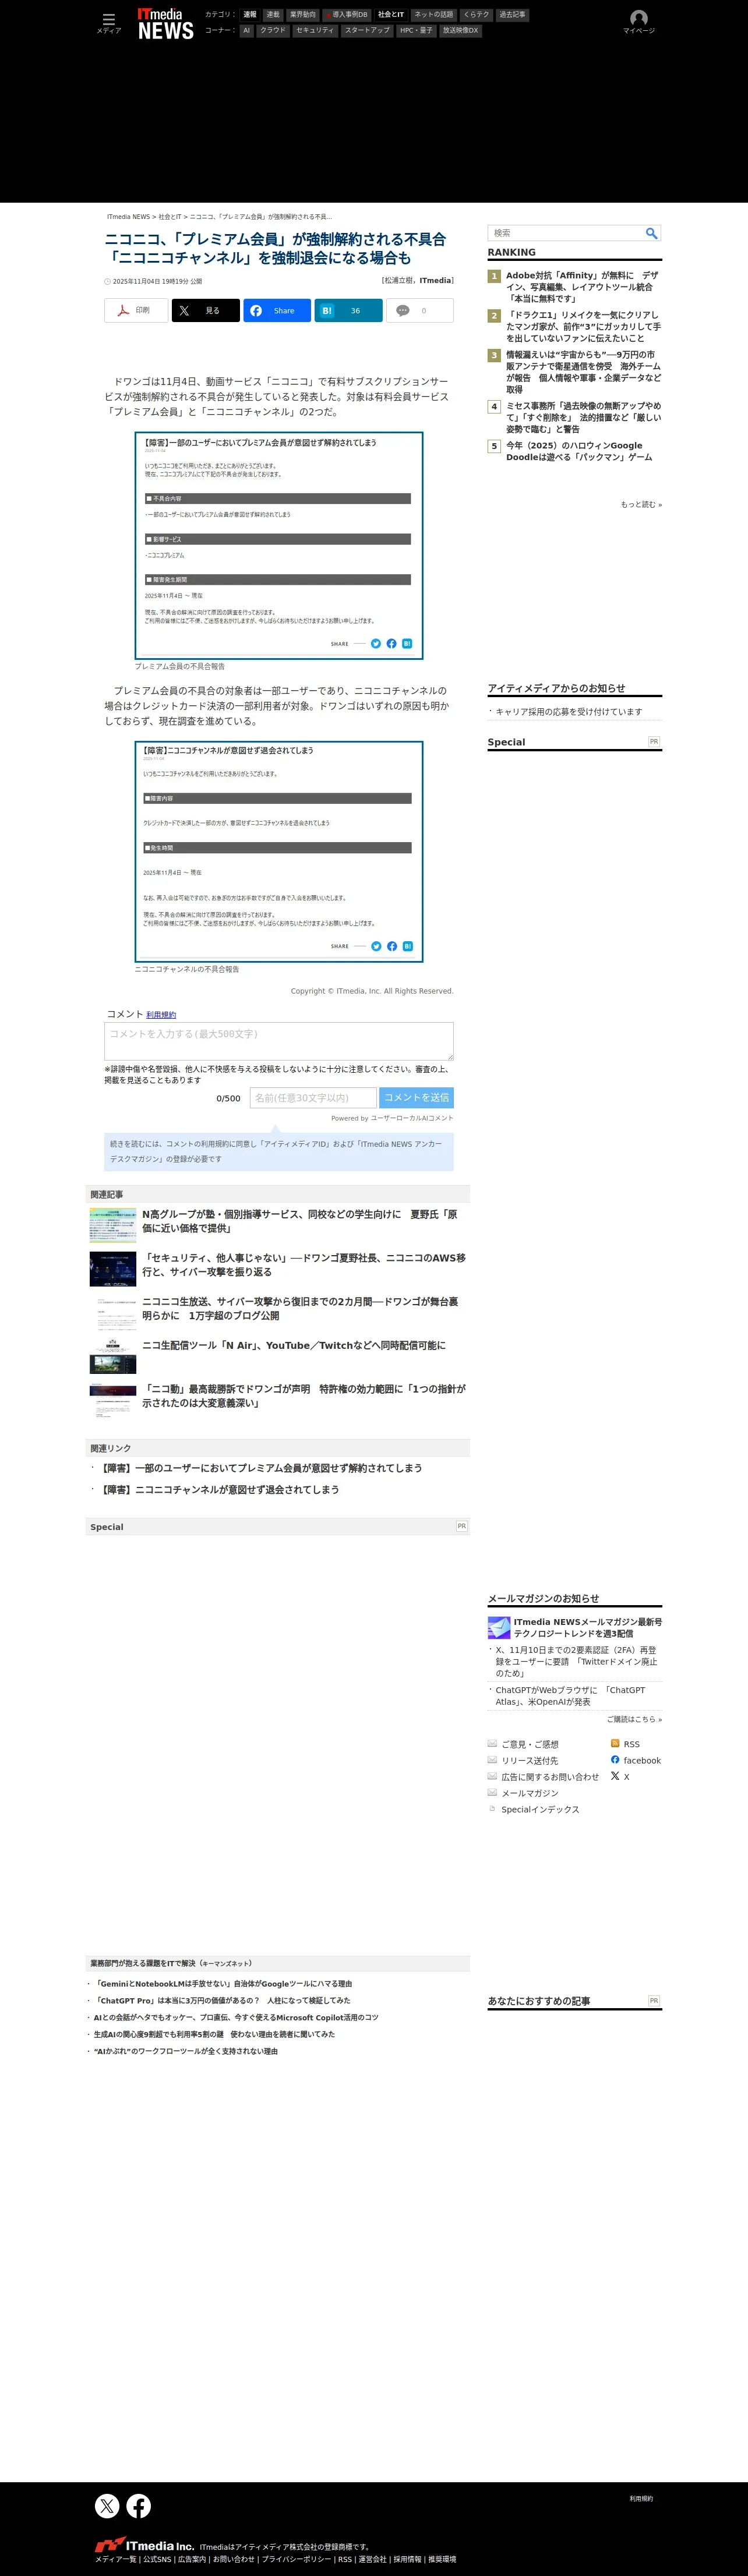
Task: Open ranking item 4 ミセス事務所 article
Action: 583,418
